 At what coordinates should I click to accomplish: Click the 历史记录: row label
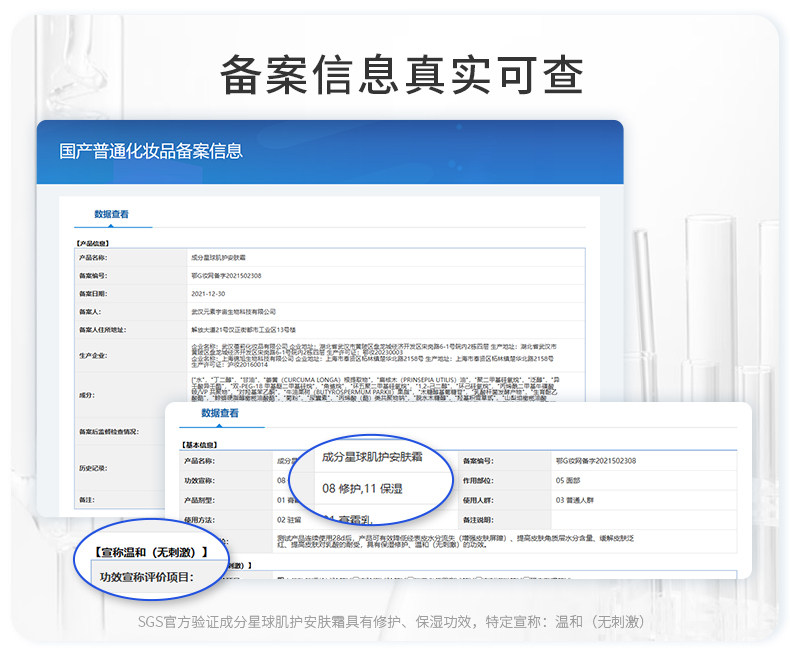click(x=93, y=468)
